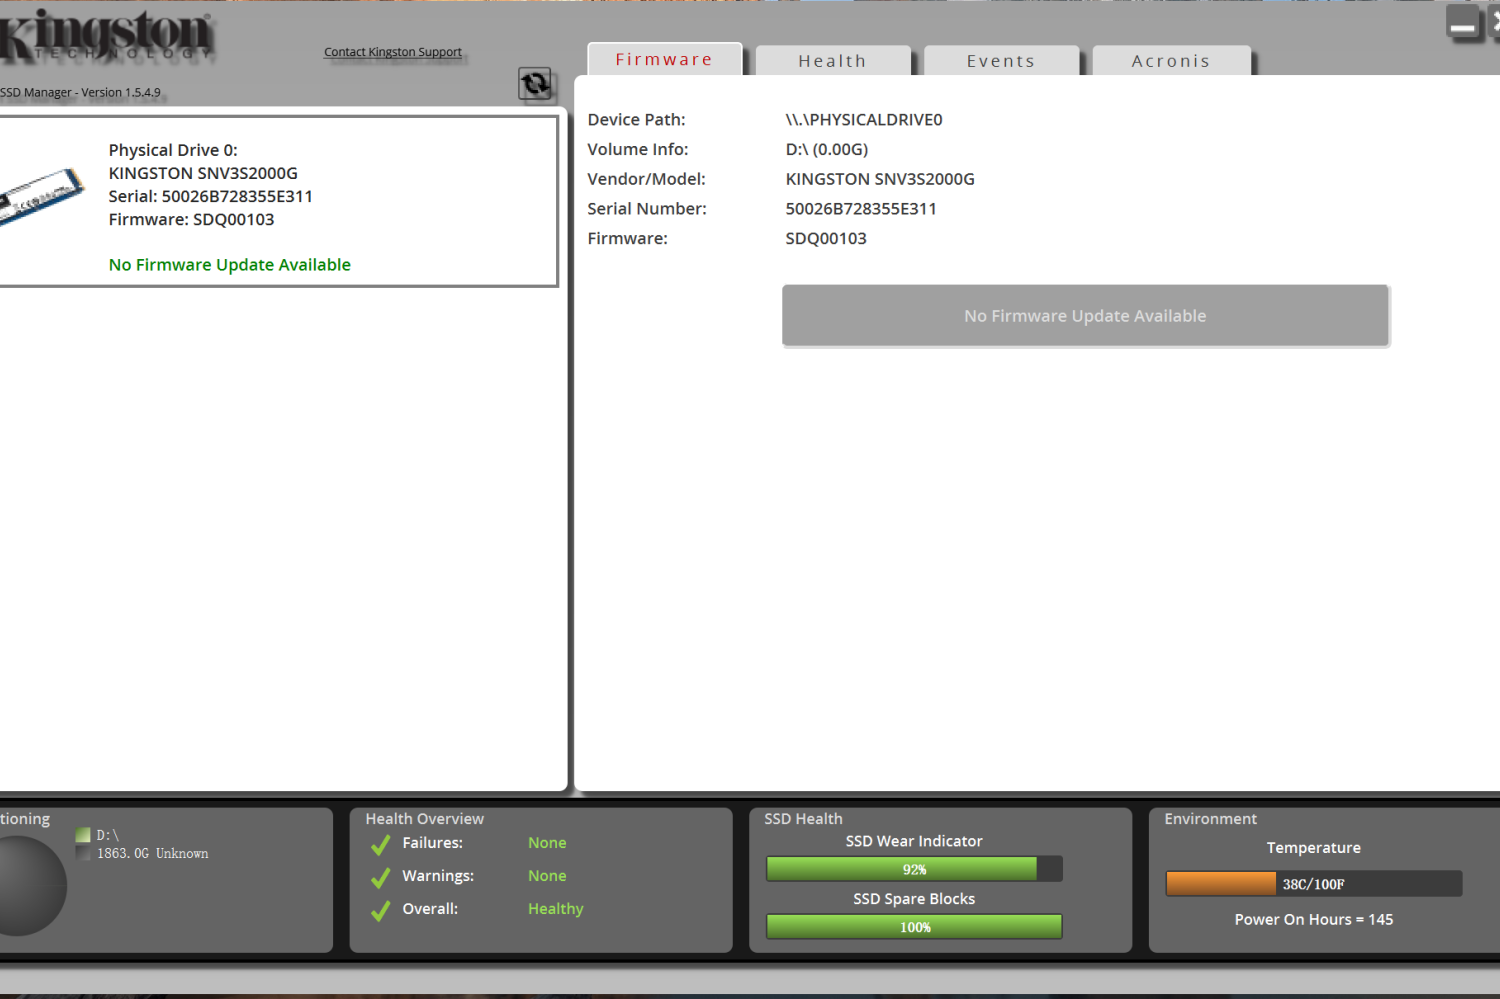Open the Health tab

pos(832,61)
